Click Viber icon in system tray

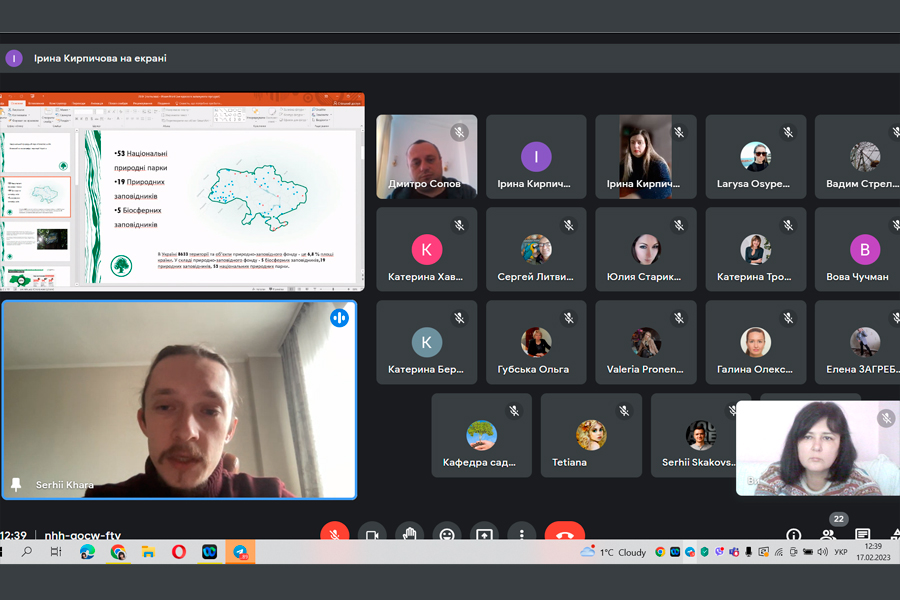(719, 552)
